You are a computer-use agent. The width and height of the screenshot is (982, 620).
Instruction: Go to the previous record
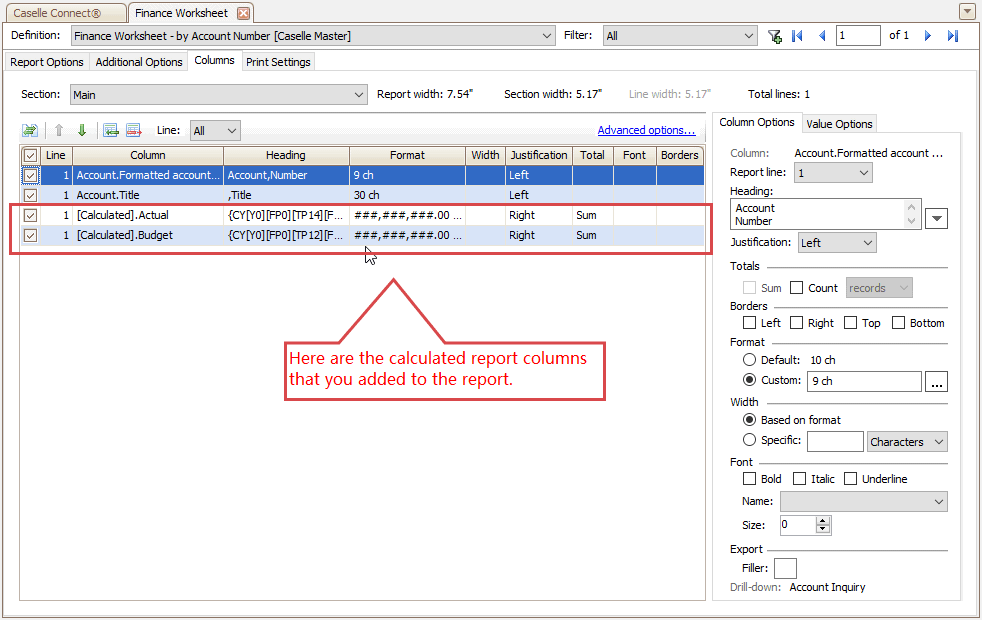tap(822, 36)
